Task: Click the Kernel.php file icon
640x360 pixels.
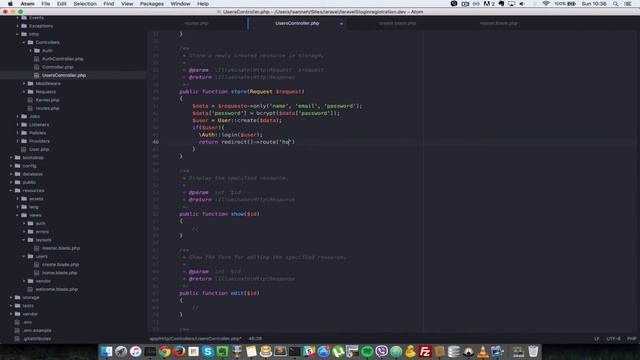Action: [x=30, y=100]
